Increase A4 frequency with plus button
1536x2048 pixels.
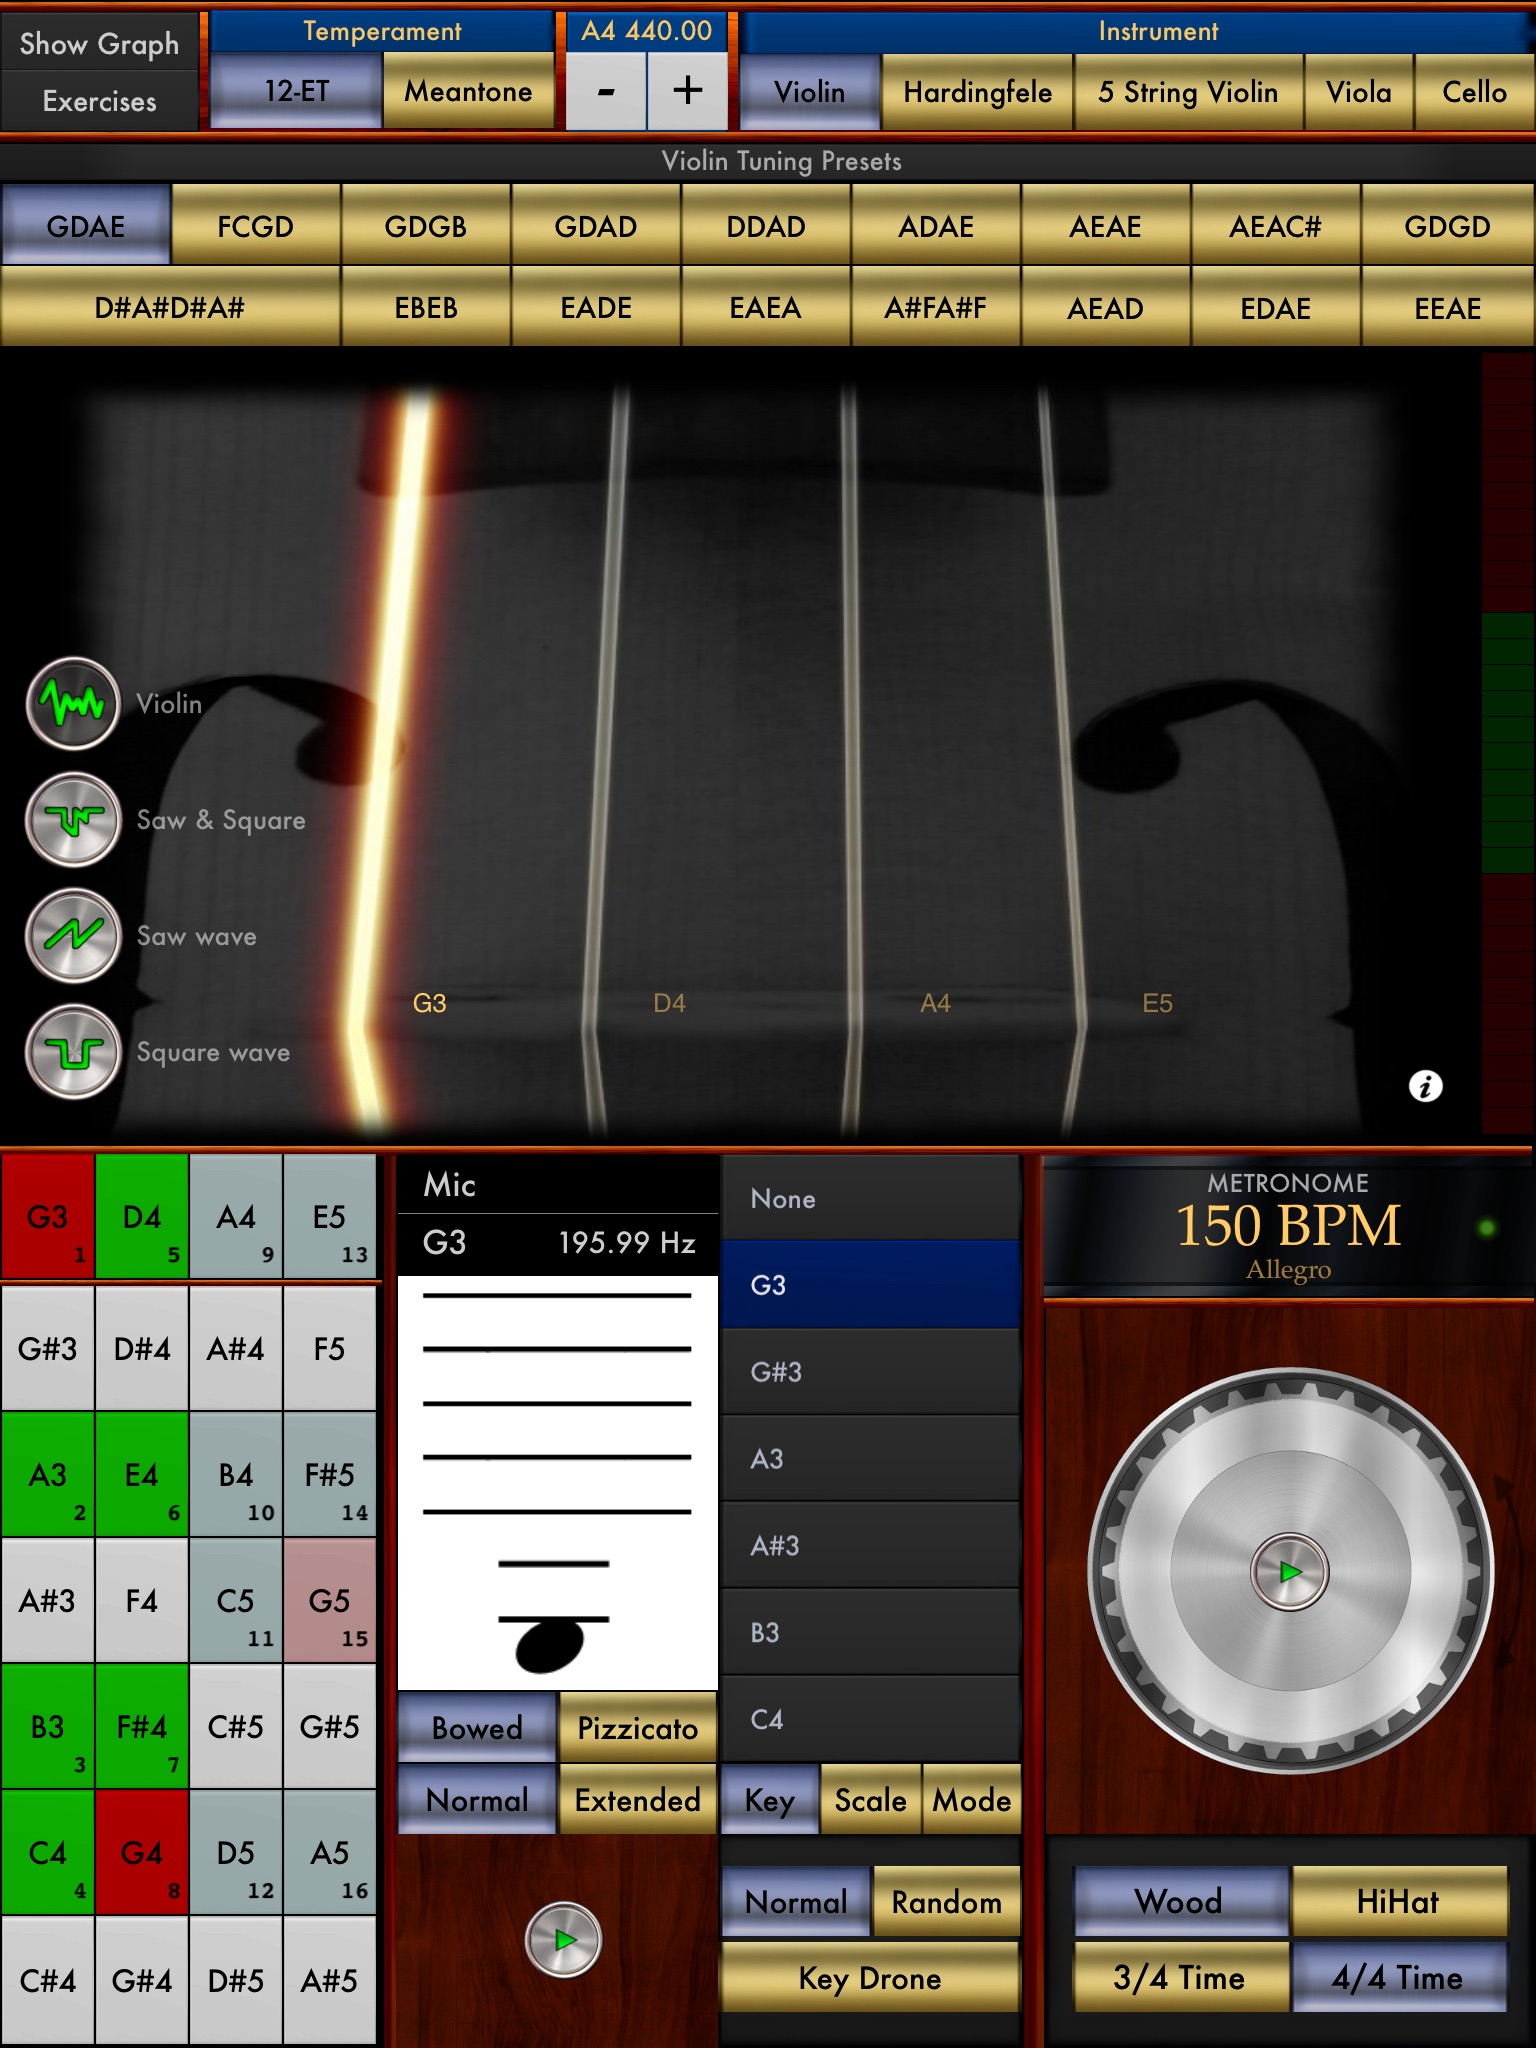pyautogui.click(x=687, y=92)
